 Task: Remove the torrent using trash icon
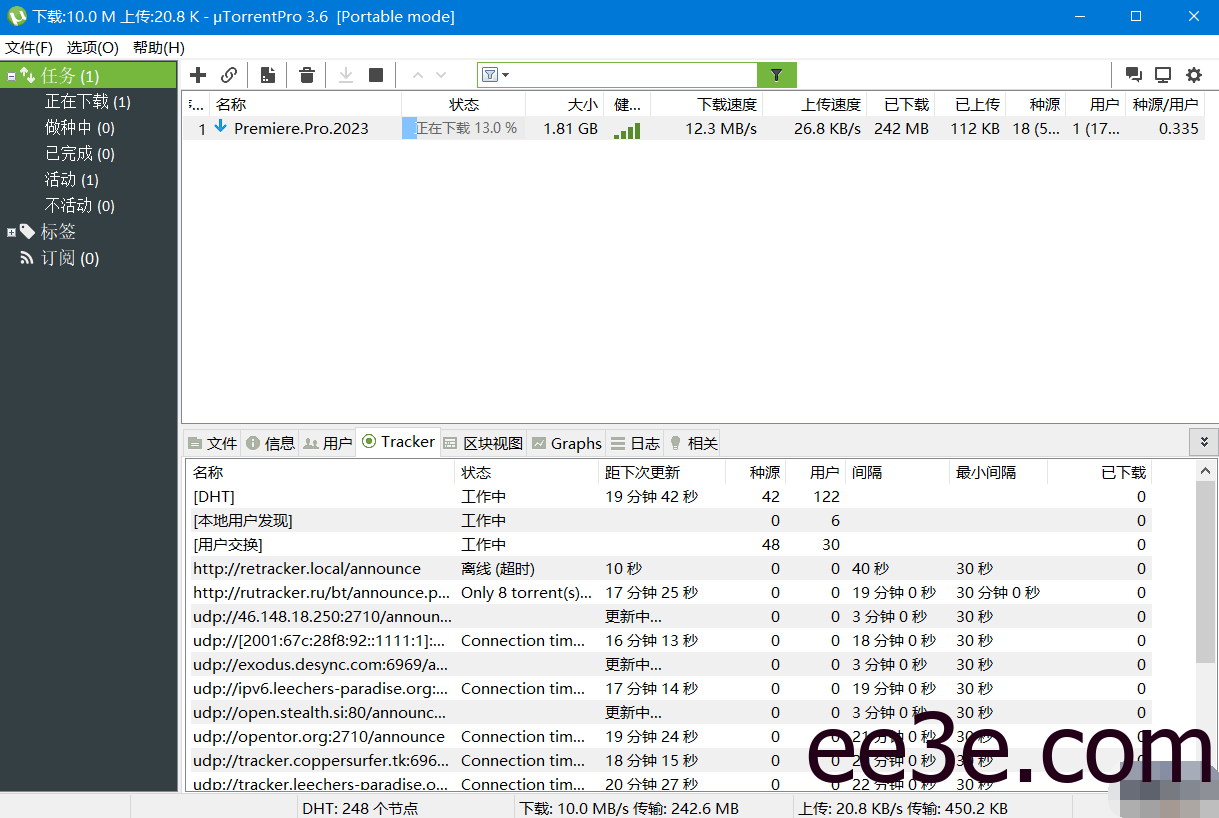(x=306, y=75)
